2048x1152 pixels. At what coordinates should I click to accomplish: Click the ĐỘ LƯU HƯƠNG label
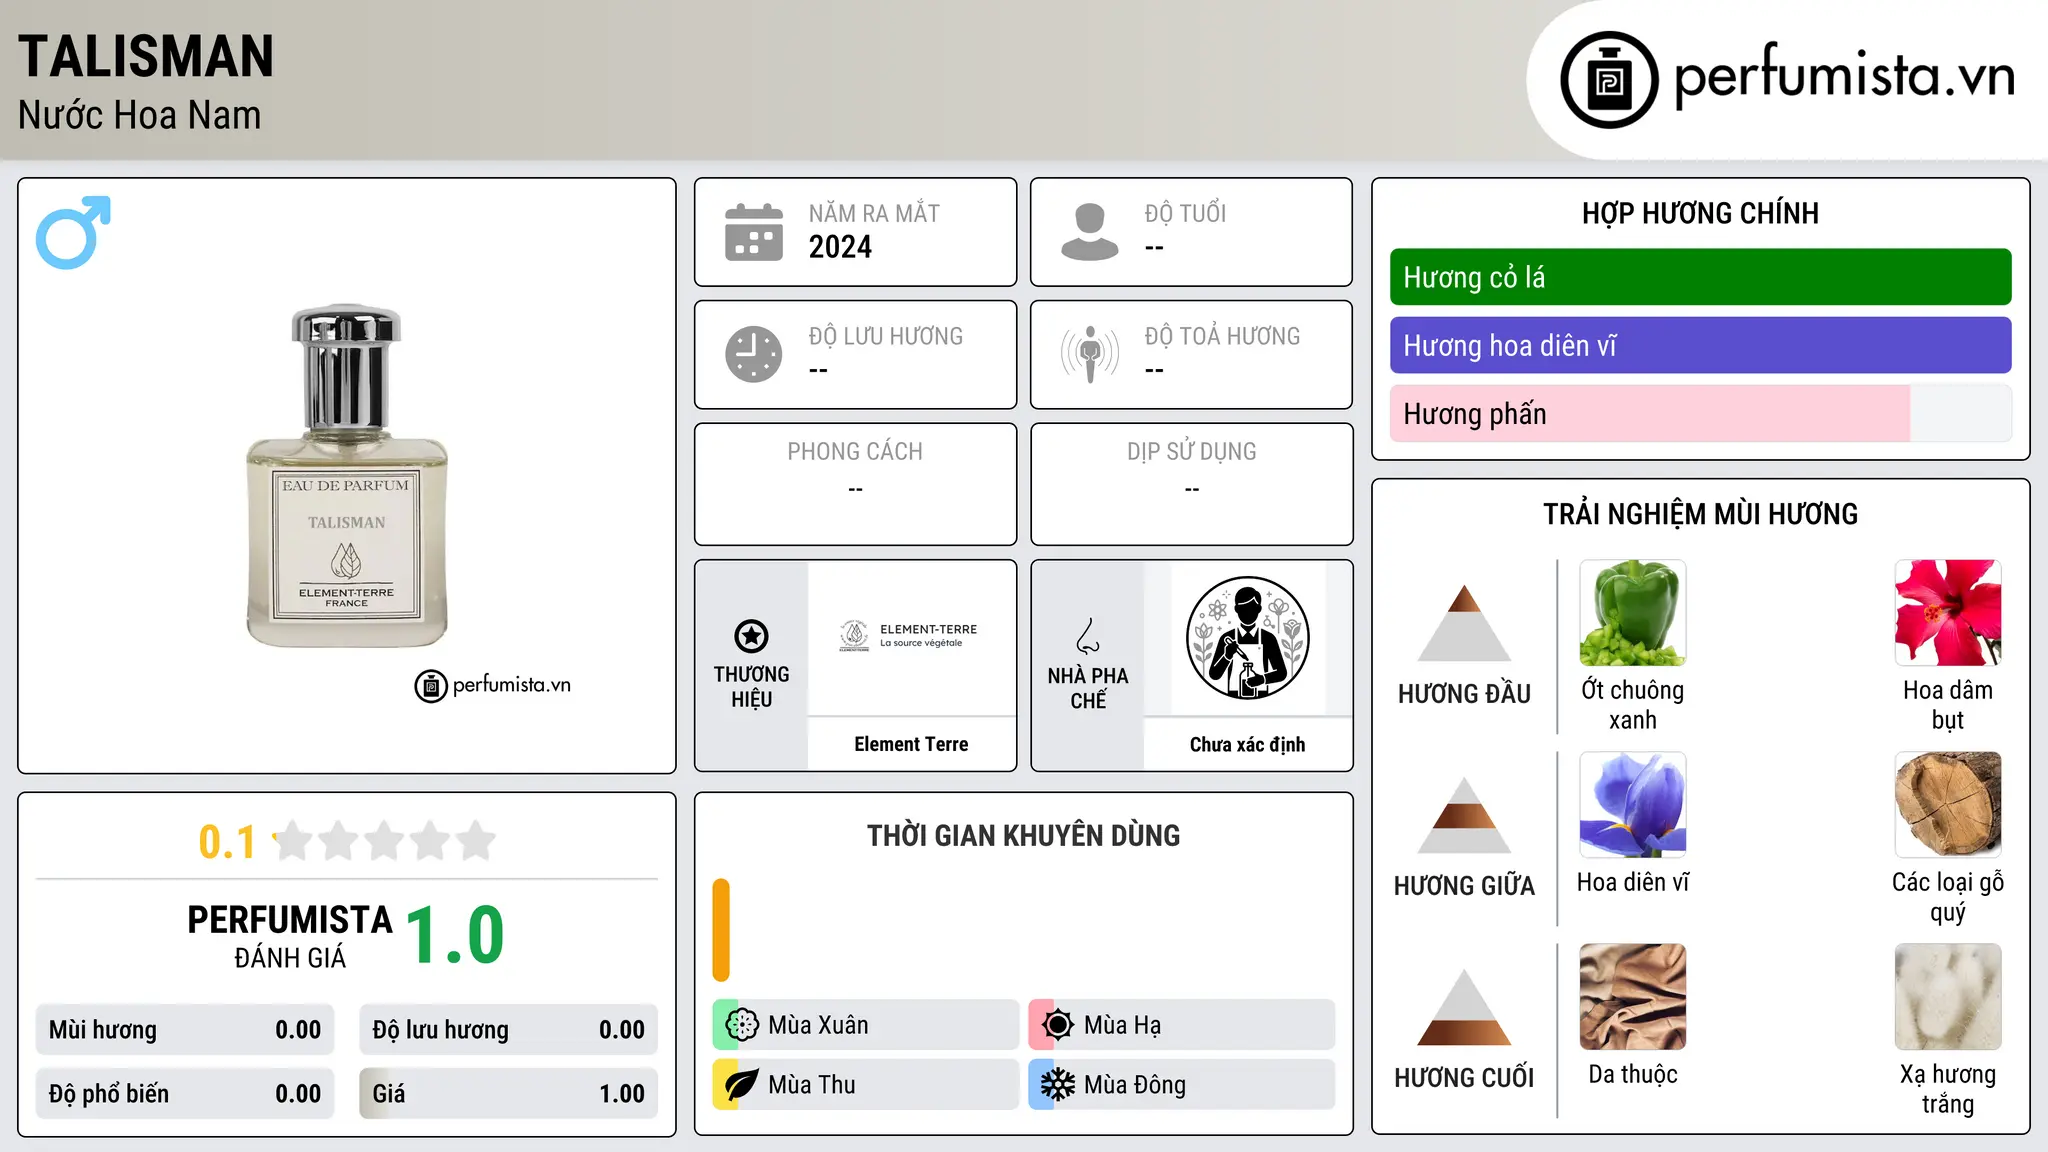click(x=886, y=336)
